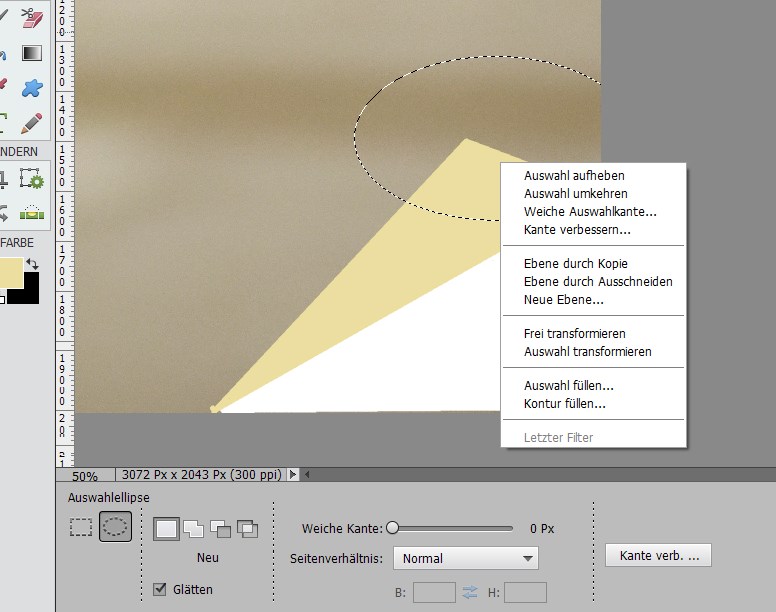Click the B width input field
Image resolution: width=776 pixels, height=612 pixels.
(x=434, y=592)
